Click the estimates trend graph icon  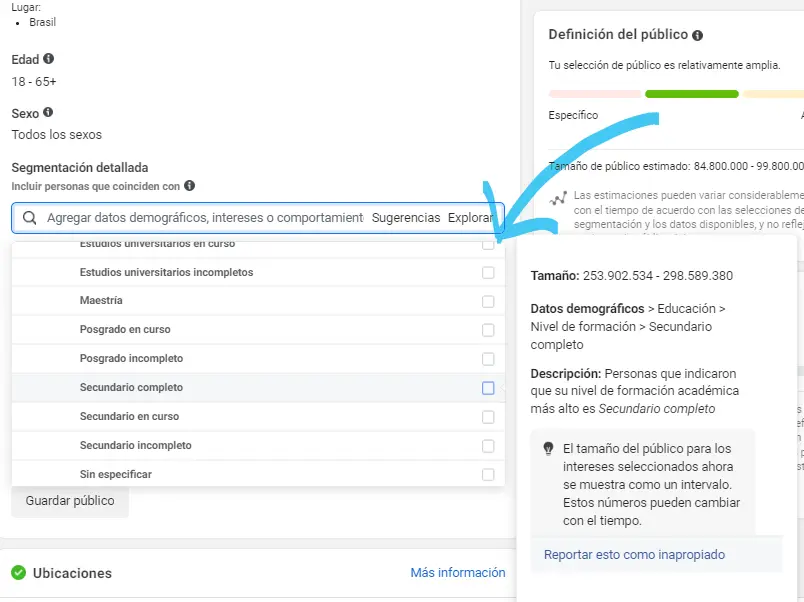coord(558,198)
